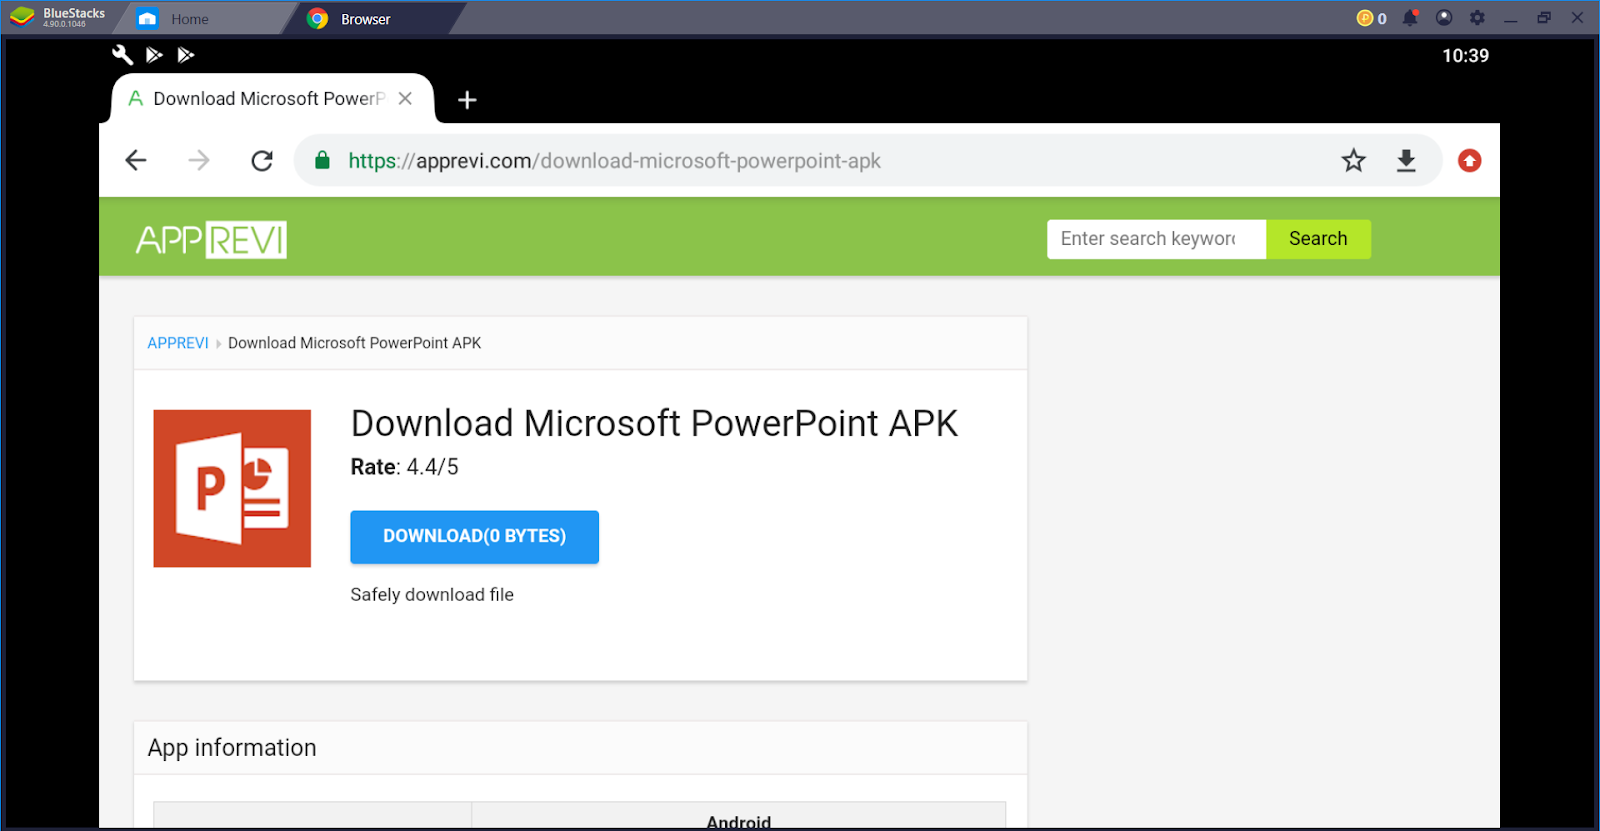Screen dimensions: 1600x831
Task: Click the Rate: 4.4/5 text
Action: (405, 467)
